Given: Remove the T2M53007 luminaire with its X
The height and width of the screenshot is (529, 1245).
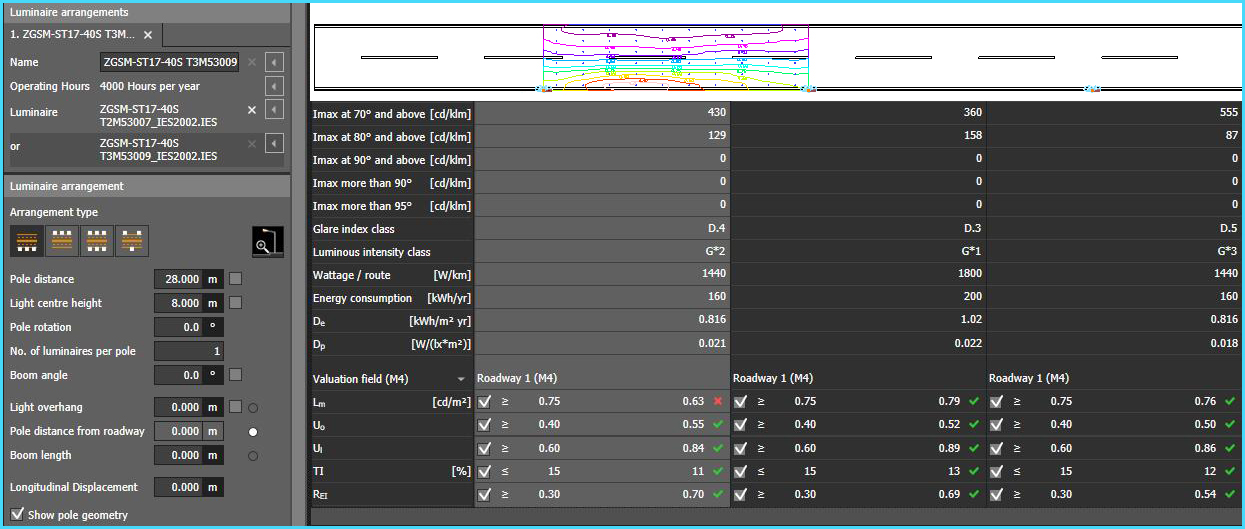Looking at the screenshot, I should (252, 109).
